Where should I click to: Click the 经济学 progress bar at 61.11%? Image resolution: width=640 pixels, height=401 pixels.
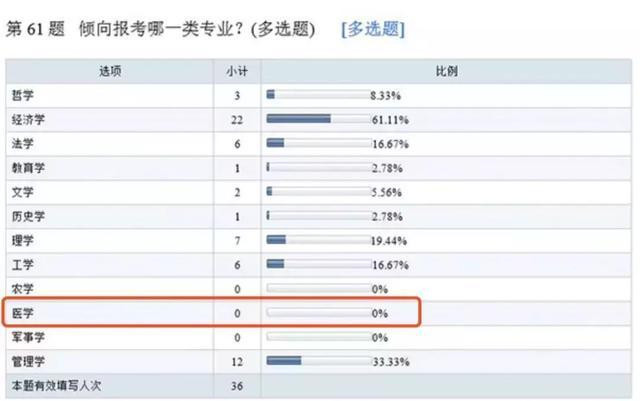click(318, 119)
